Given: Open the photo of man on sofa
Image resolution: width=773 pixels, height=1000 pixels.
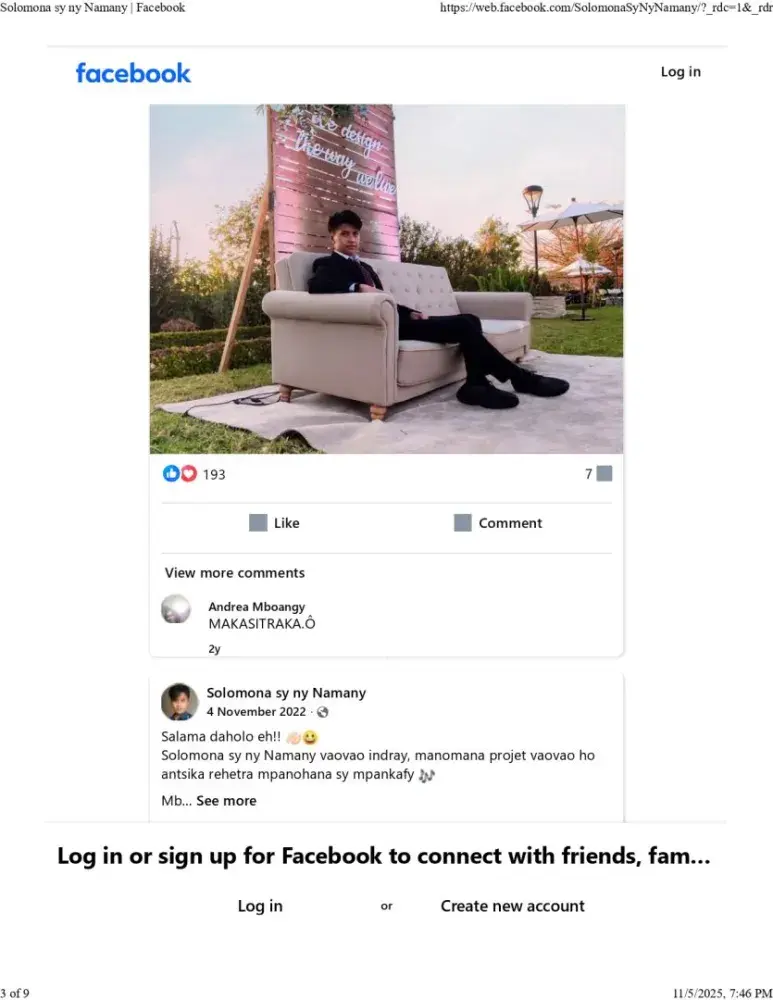Looking at the screenshot, I should pyautogui.click(x=386, y=279).
